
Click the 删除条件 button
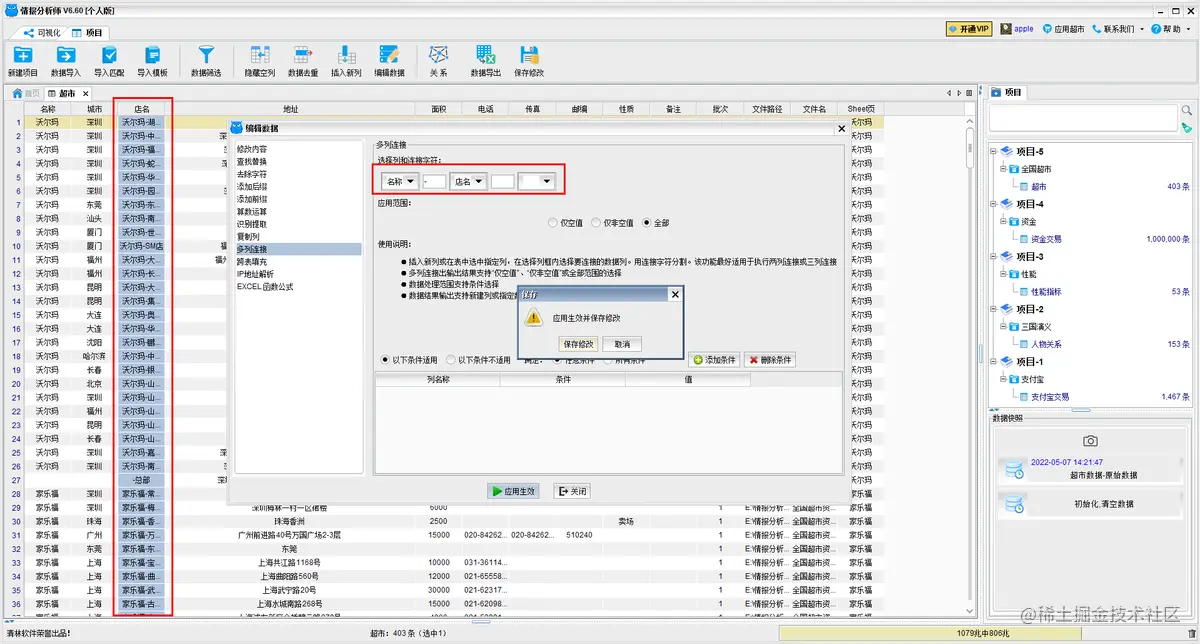[x=769, y=360]
